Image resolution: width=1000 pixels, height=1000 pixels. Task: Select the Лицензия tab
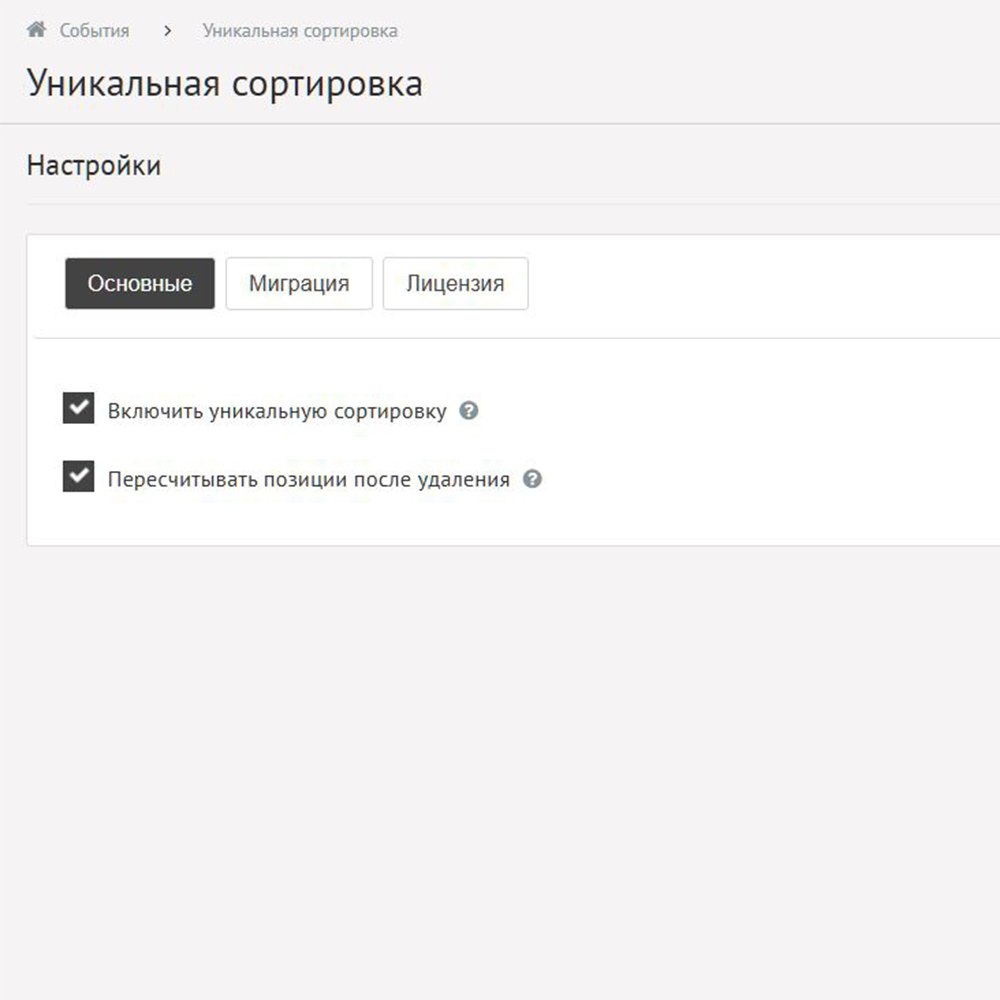point(455,284)
